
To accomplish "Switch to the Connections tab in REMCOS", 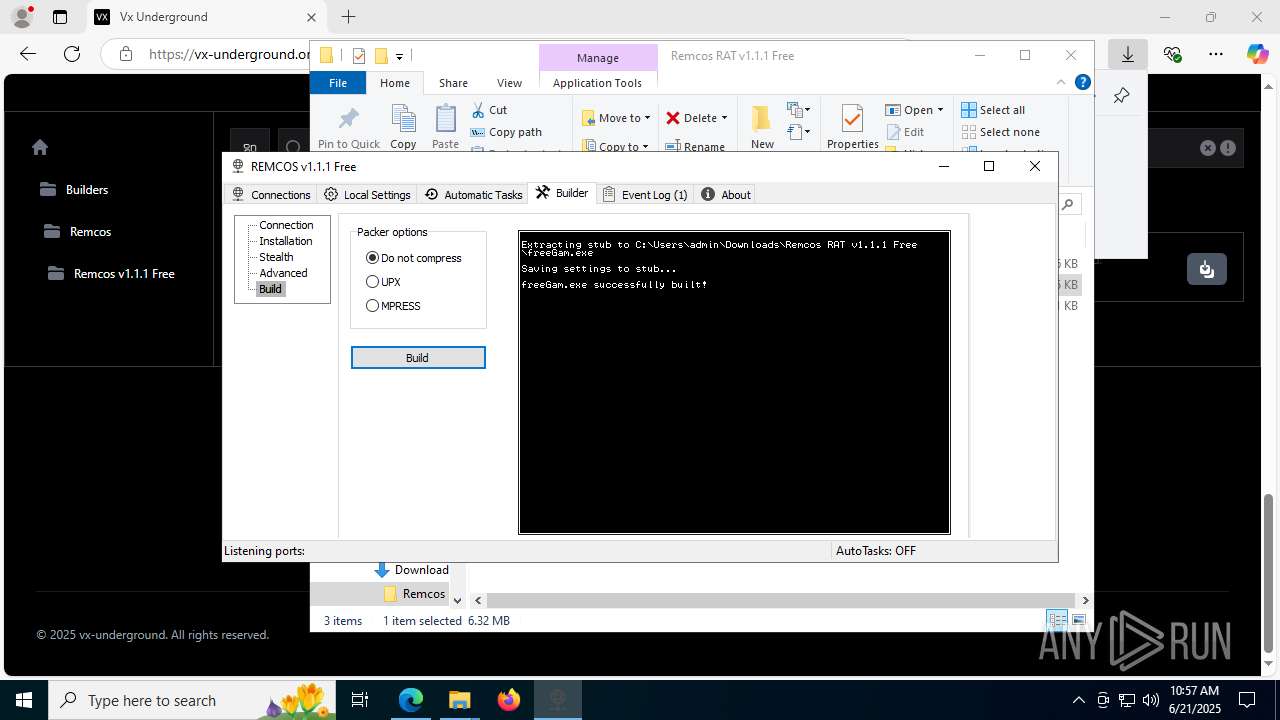I will (271, 195).
